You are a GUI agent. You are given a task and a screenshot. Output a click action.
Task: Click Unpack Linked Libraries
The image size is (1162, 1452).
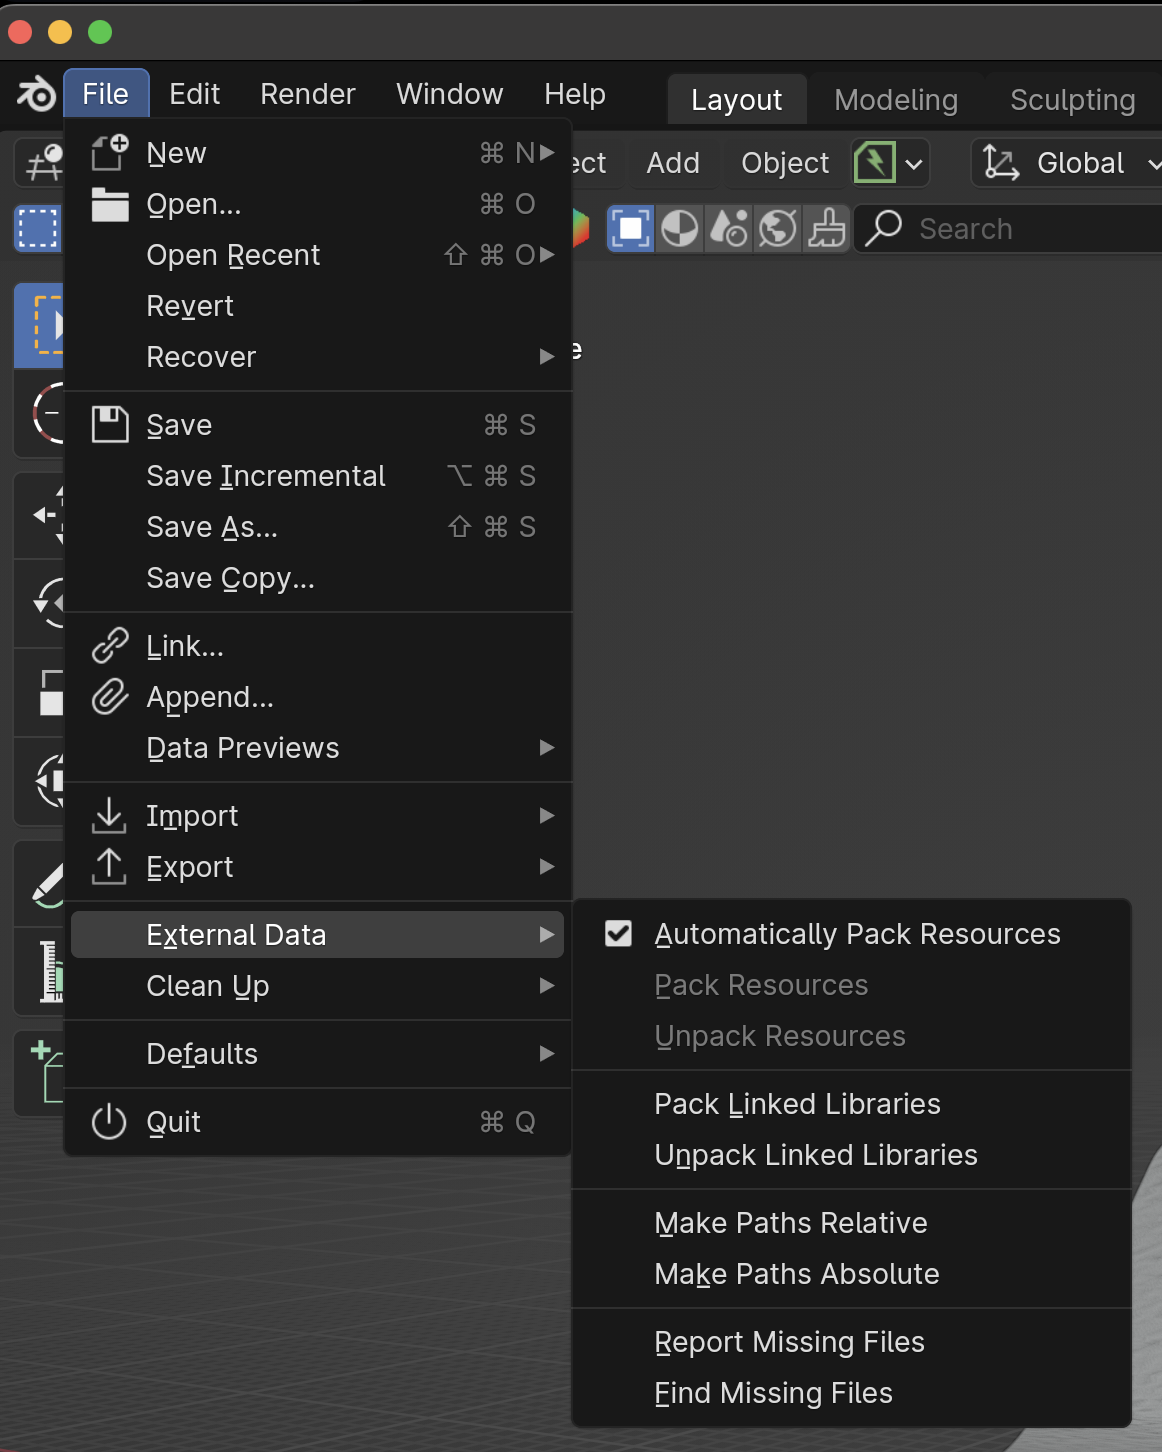coord(852,1155)
